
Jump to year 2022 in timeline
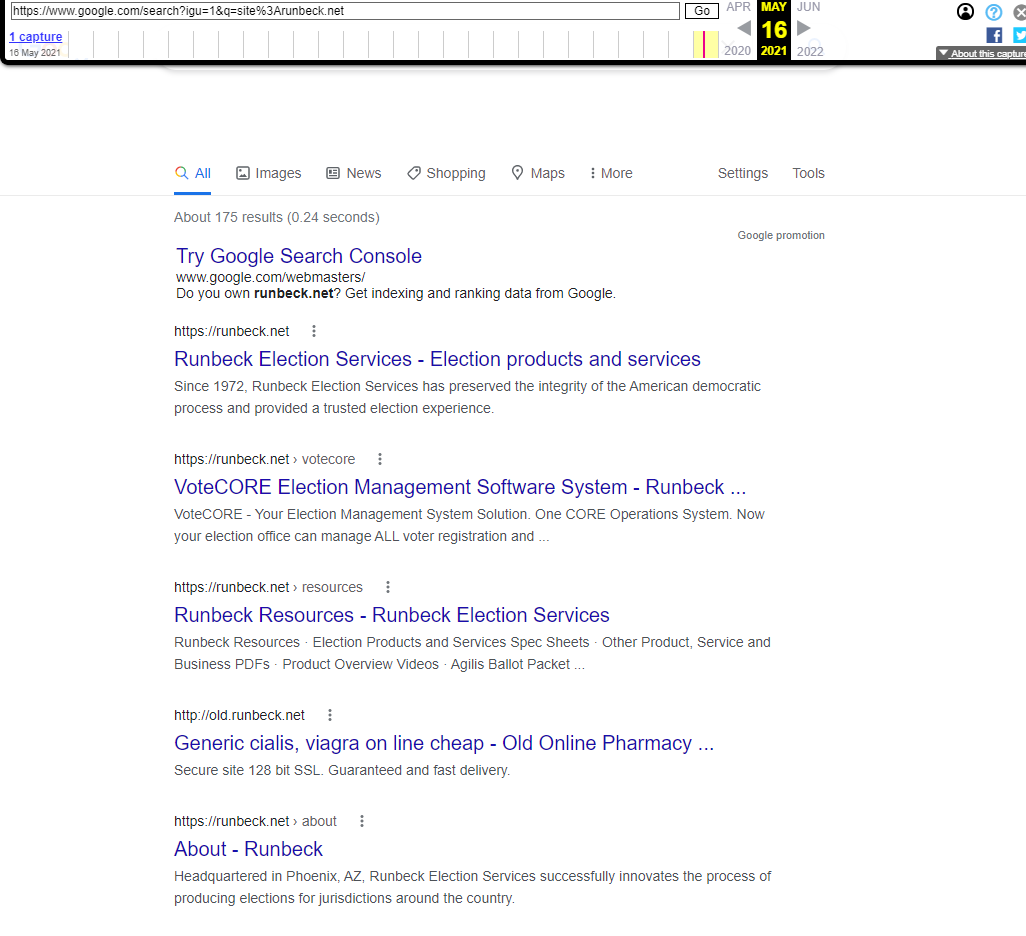pyautogui.click(x=809, y=50)
